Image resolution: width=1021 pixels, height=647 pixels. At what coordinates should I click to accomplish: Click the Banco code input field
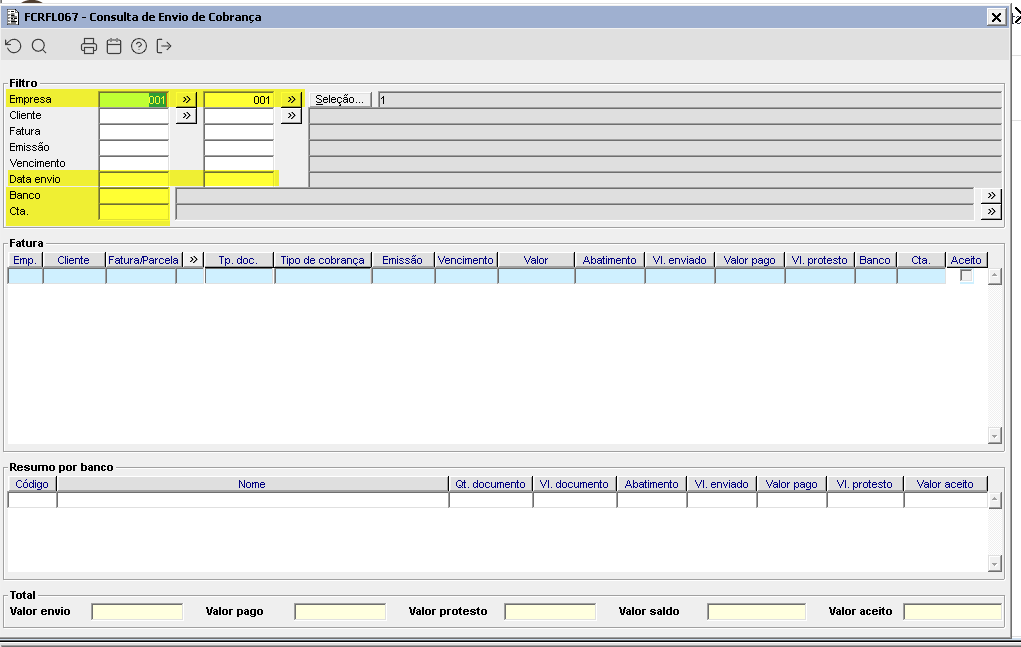coord(134,195)
